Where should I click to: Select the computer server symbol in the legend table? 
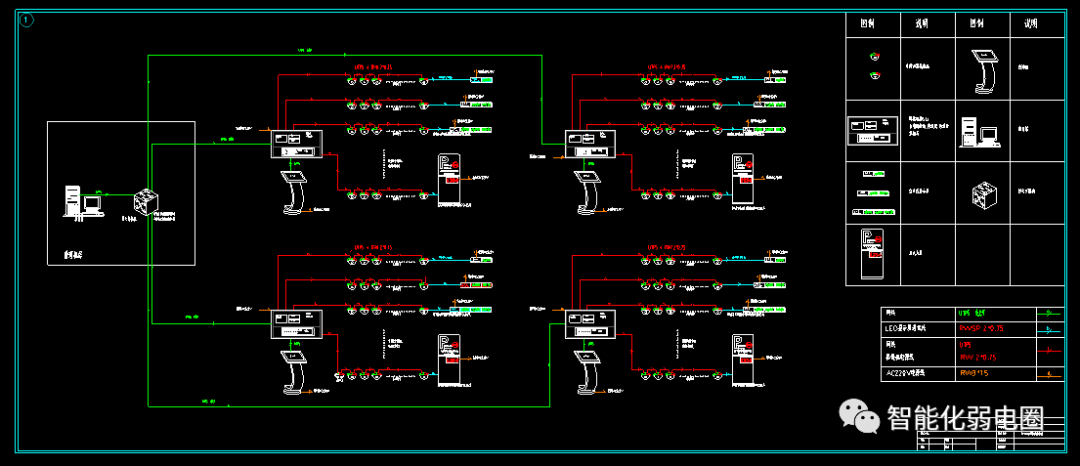coord(981,132)
